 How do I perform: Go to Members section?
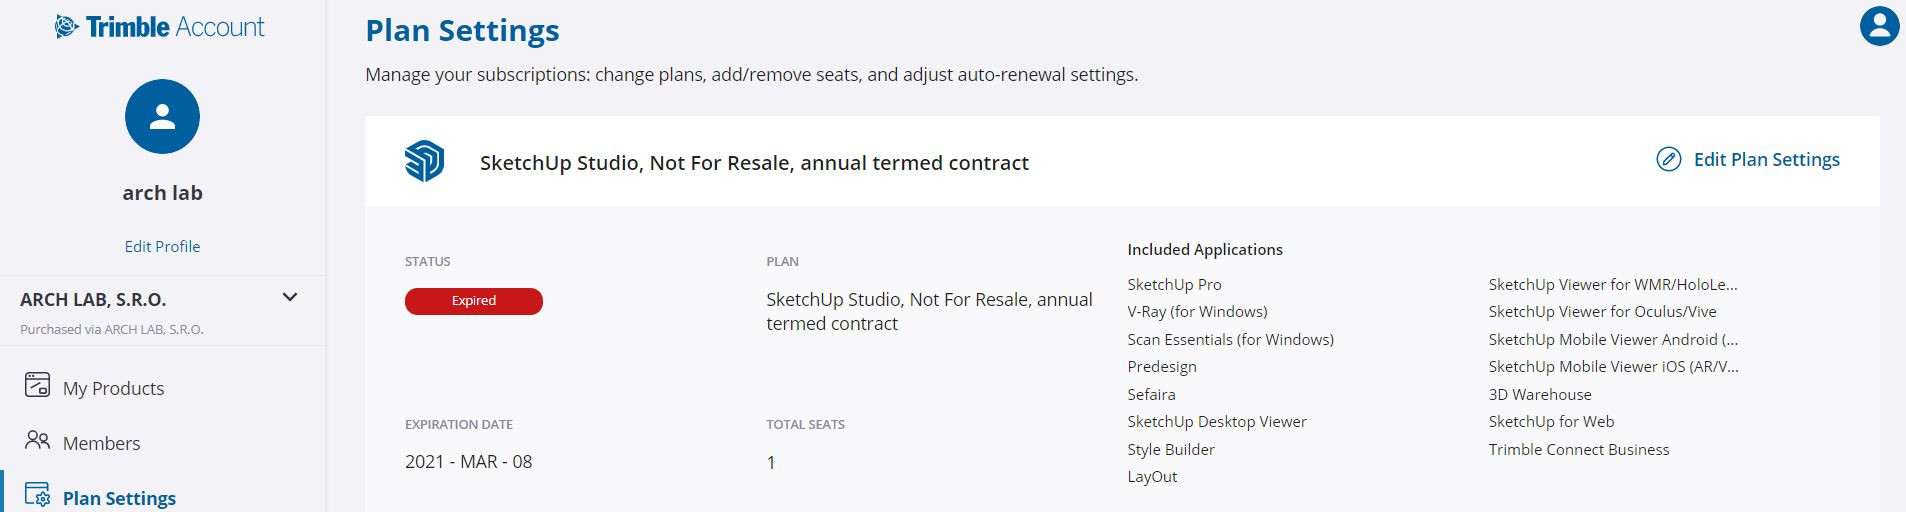tap(101, 443)
